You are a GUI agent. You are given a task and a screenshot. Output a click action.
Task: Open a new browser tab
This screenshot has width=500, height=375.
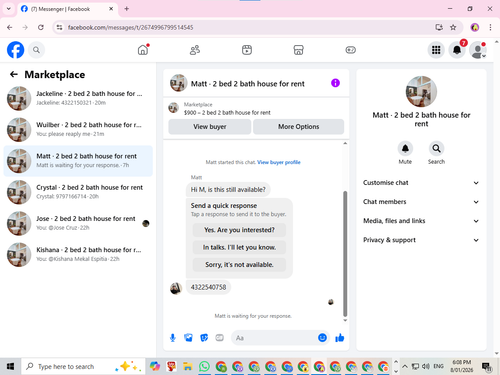click(x=127, y=9)
